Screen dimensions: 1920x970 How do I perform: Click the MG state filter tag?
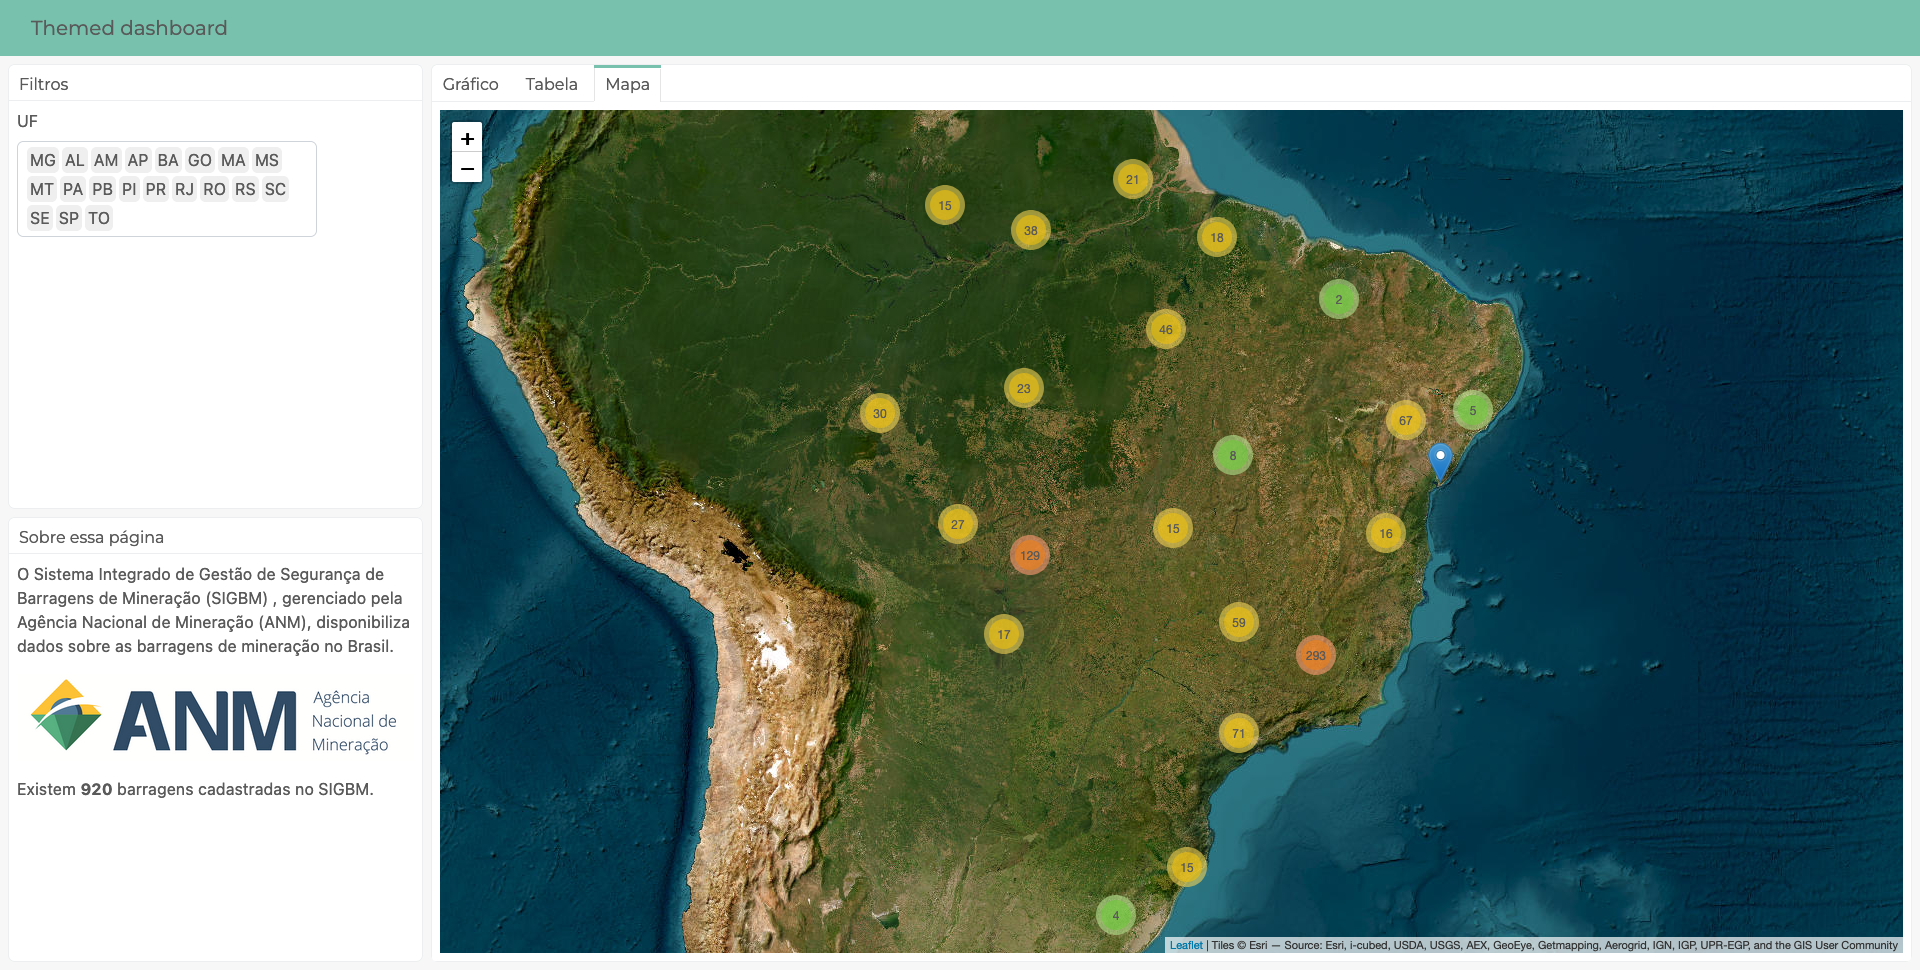[42, 160]
